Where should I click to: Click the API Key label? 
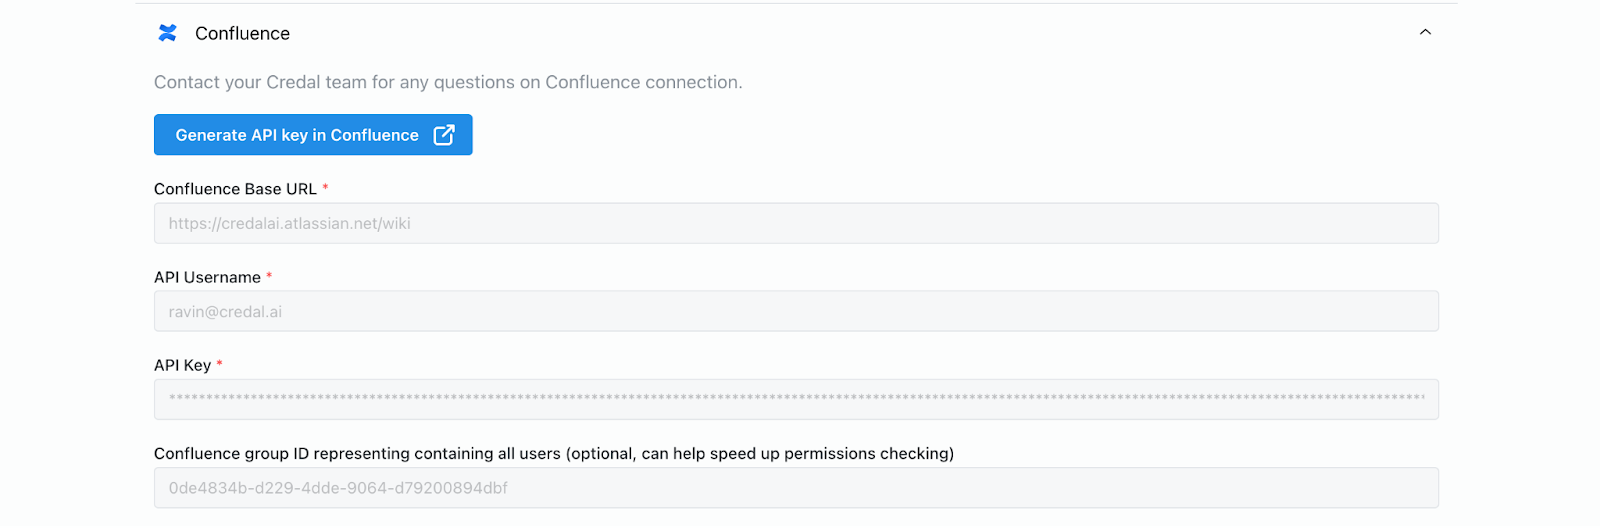pos(182,365)
